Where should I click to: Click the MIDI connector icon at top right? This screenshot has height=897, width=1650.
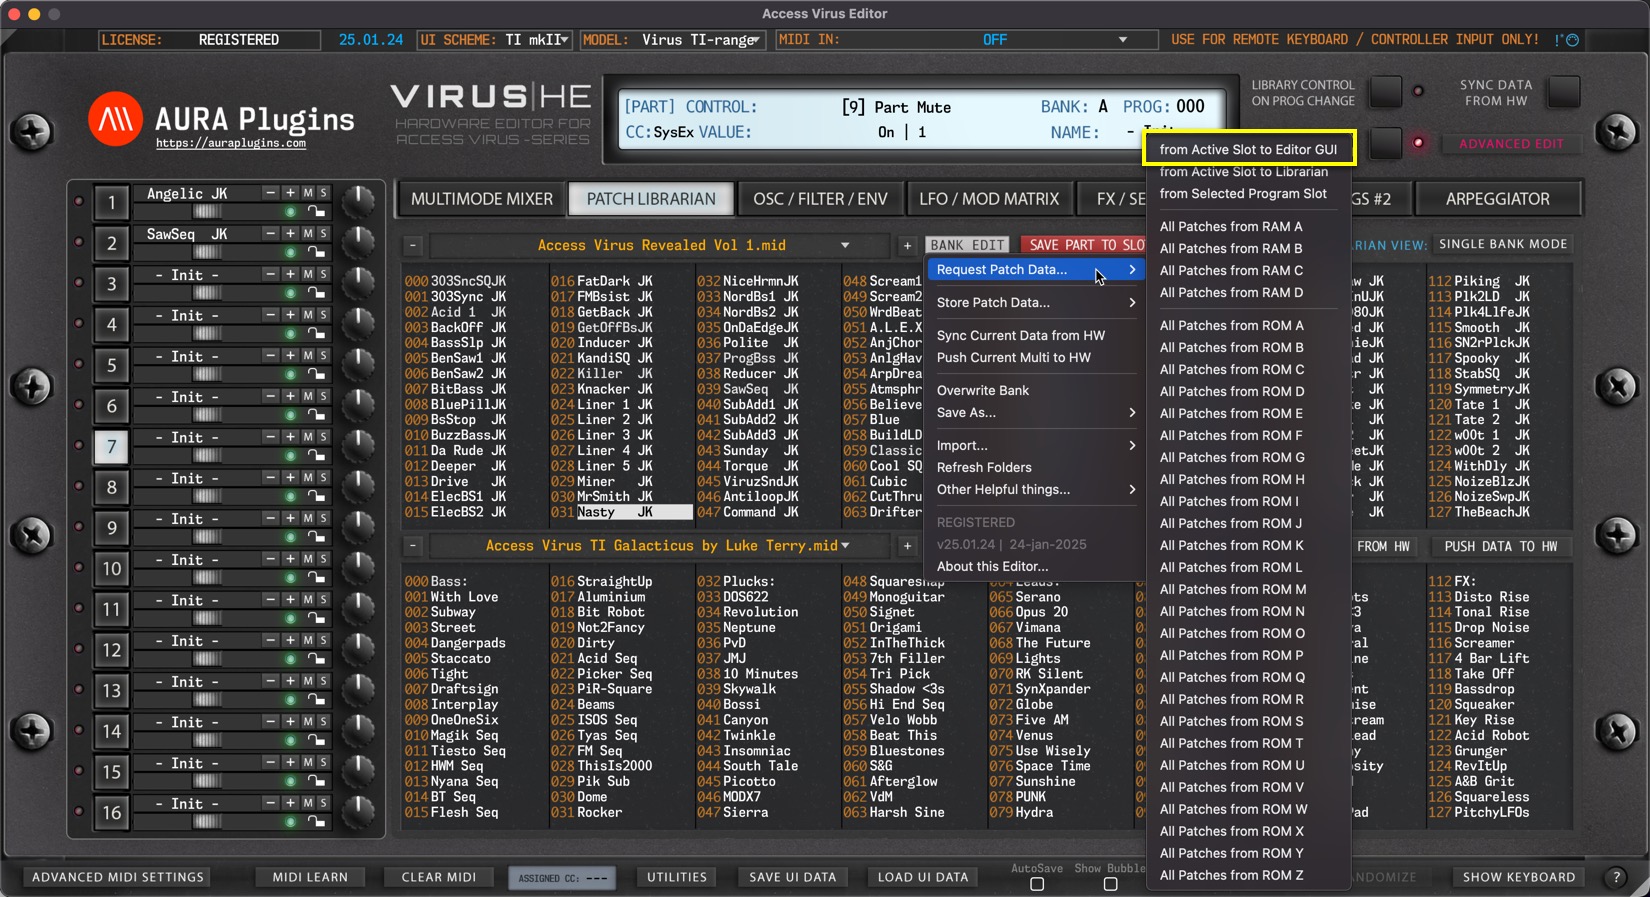point(1572,40)
